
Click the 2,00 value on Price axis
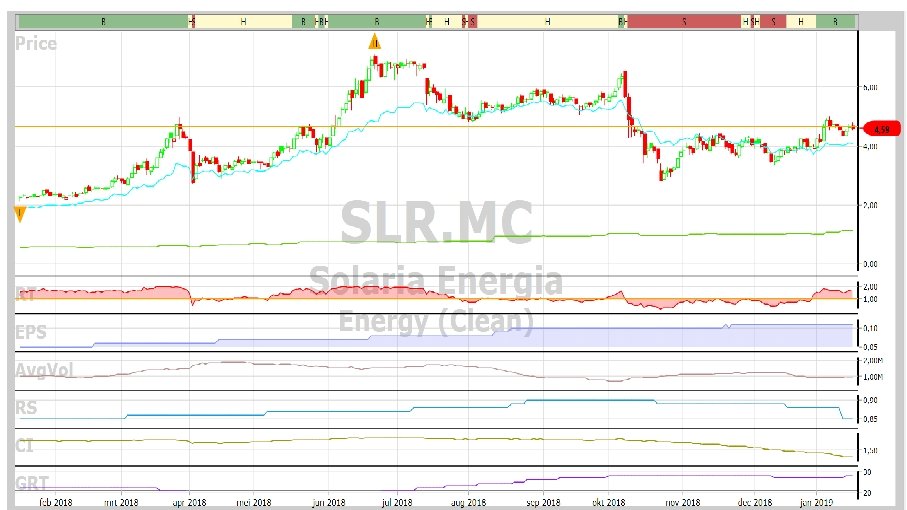tap(870, 205)
